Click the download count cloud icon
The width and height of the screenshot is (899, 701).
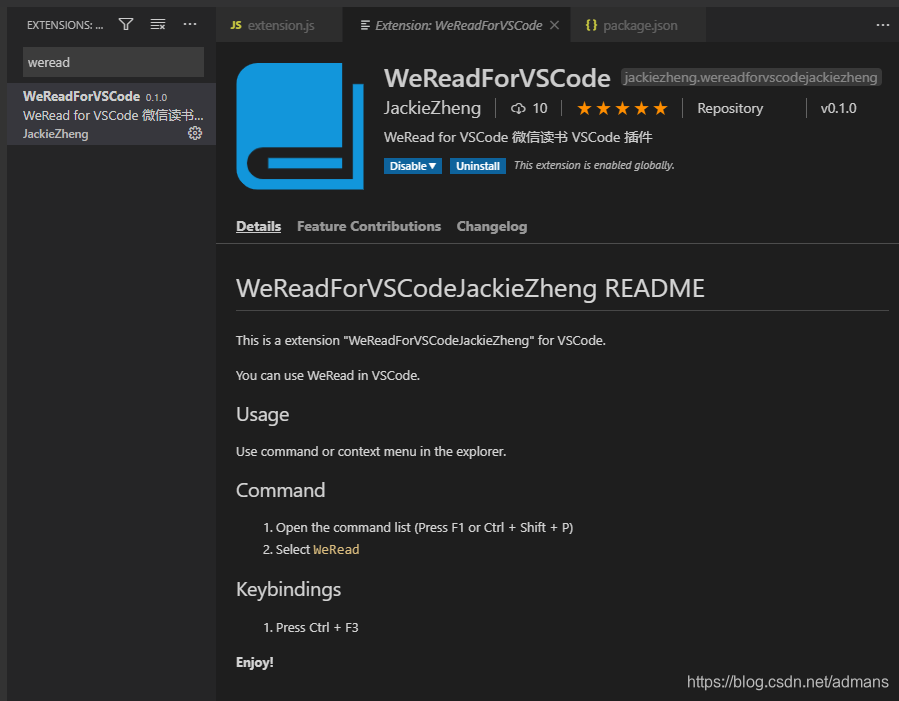(x=518, y=108)
